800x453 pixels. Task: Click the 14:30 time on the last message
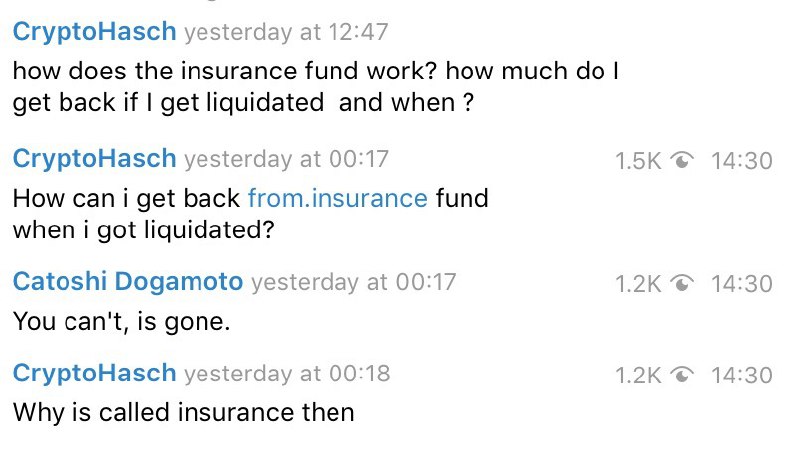[x=741, y=375]
